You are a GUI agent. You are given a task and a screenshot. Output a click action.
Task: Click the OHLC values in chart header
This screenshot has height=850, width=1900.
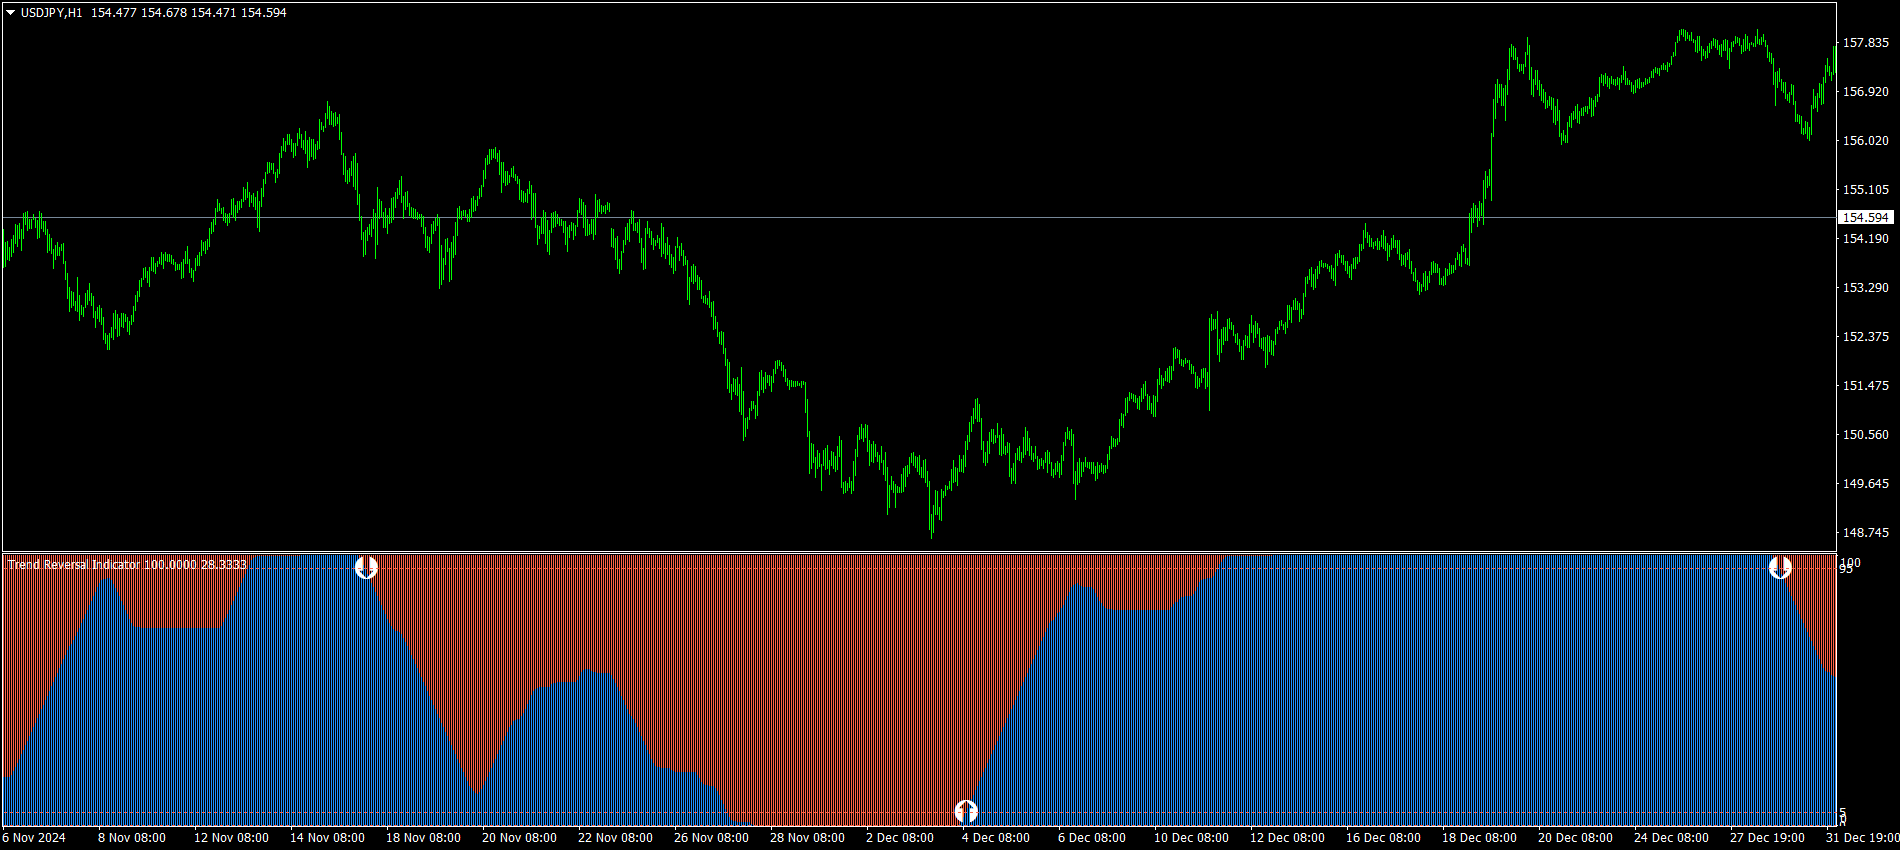click(x=188, y=13)
